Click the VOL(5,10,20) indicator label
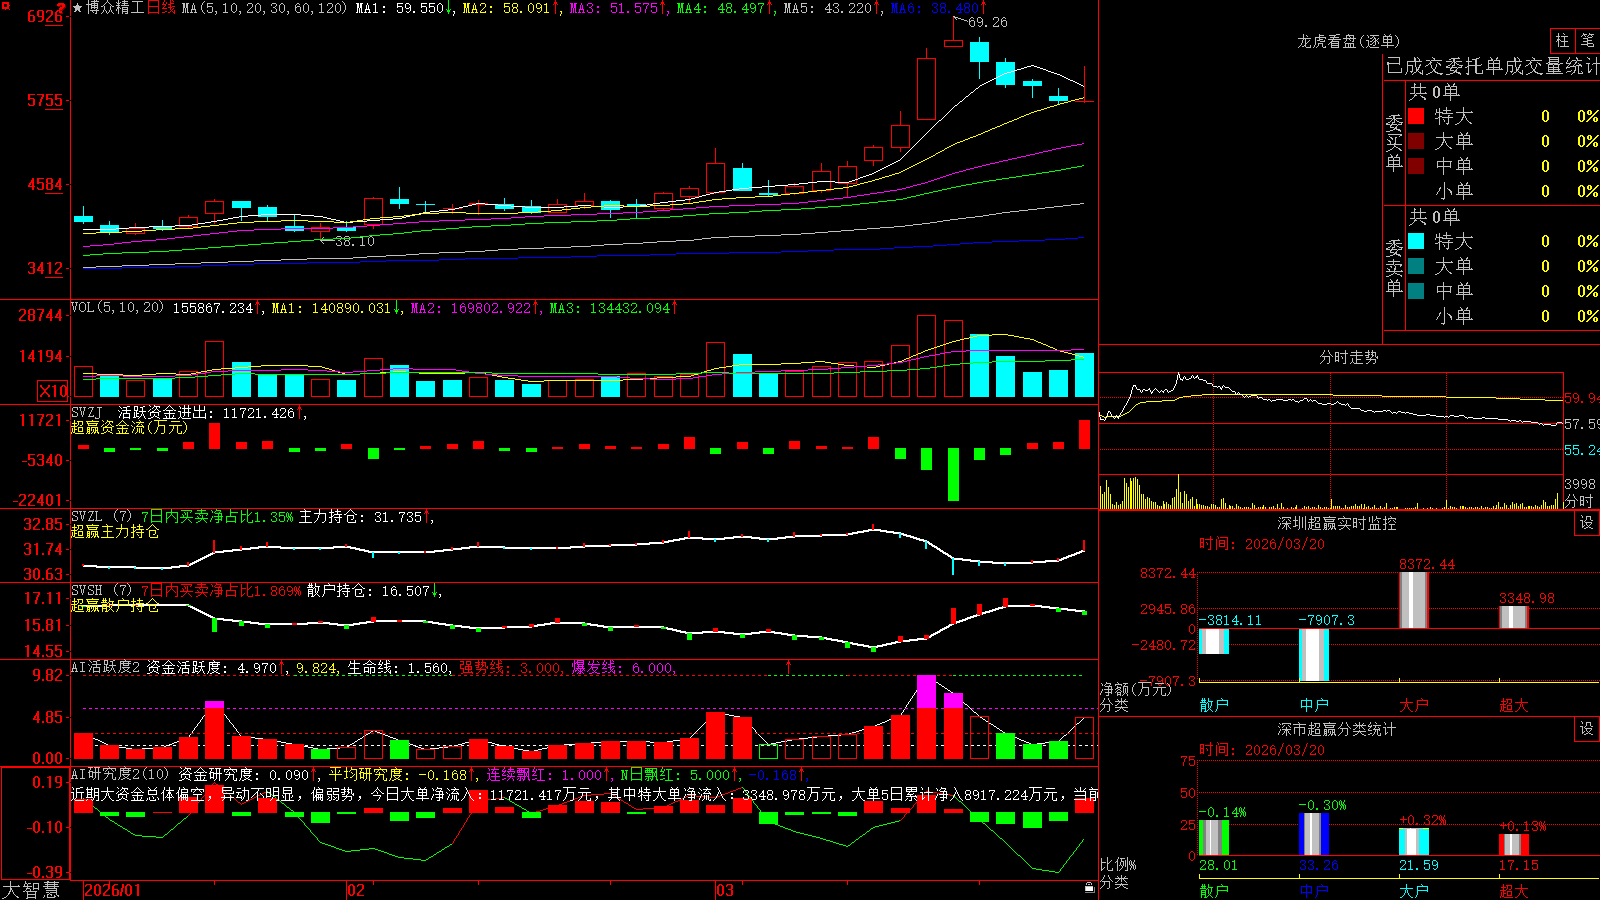1600x900 pixels. (117, 308)
